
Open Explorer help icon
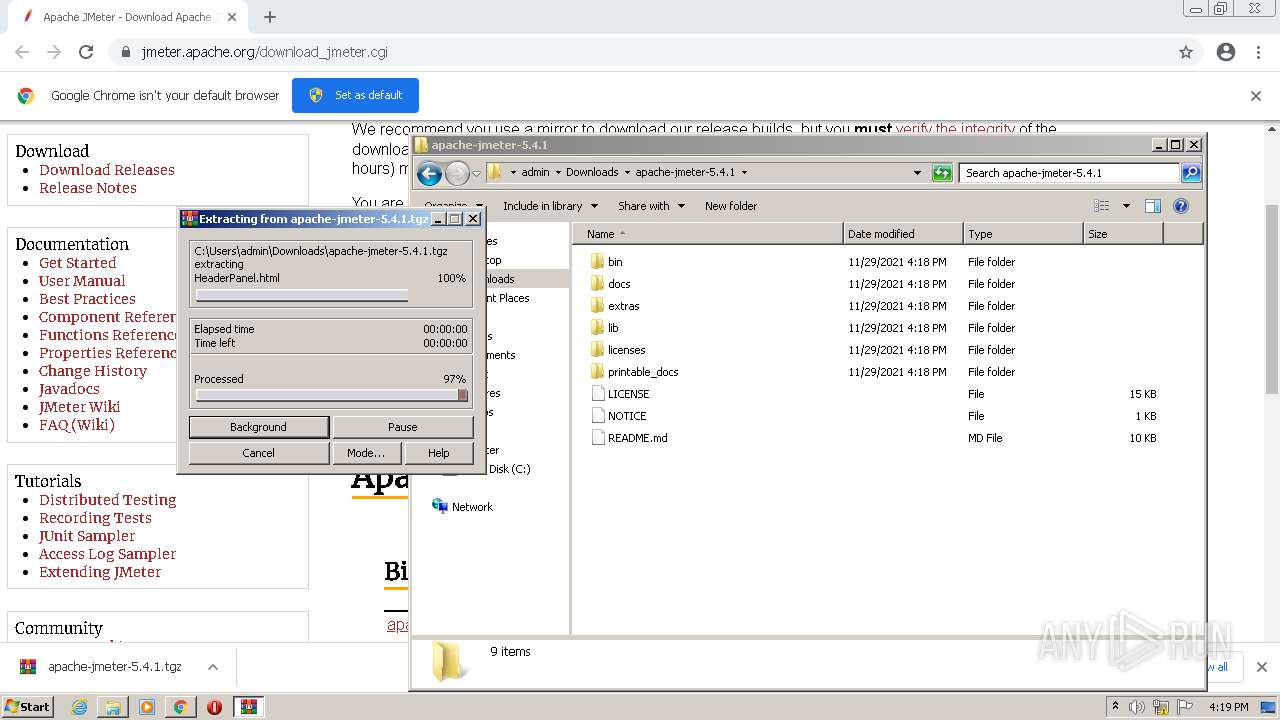(x=1181, y=206)
